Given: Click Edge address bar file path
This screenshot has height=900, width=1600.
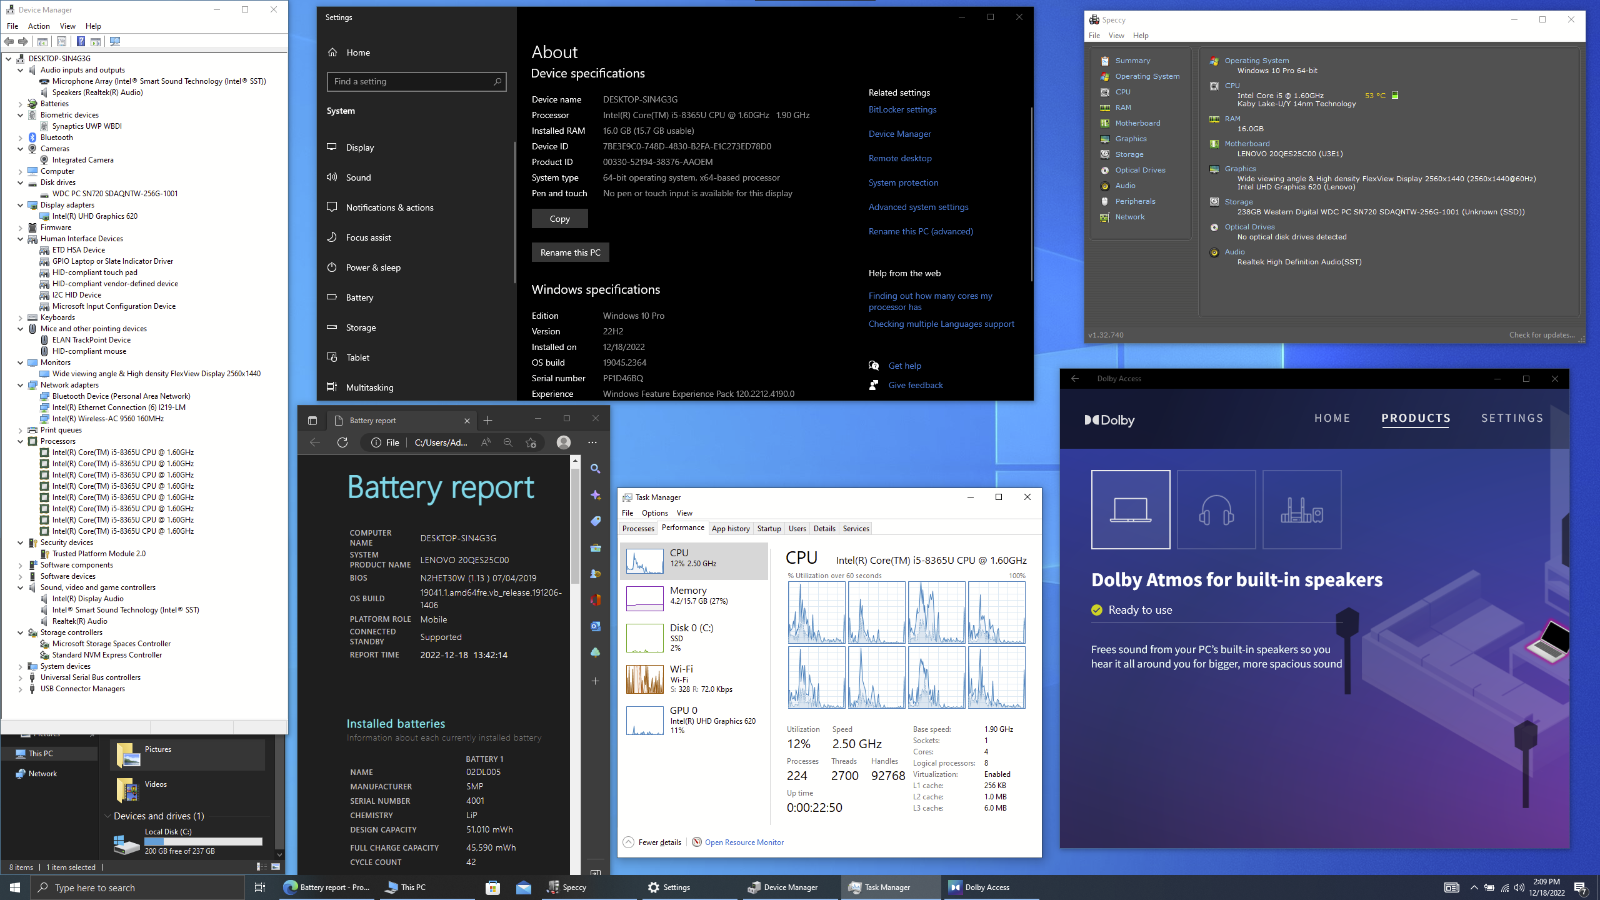Looking at the screenshot, I should point(441,442).
